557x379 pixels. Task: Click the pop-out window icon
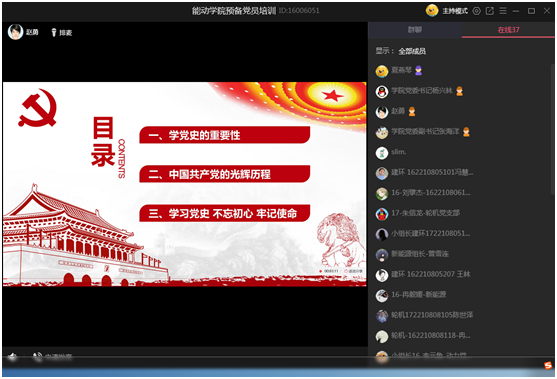point(490,11)
